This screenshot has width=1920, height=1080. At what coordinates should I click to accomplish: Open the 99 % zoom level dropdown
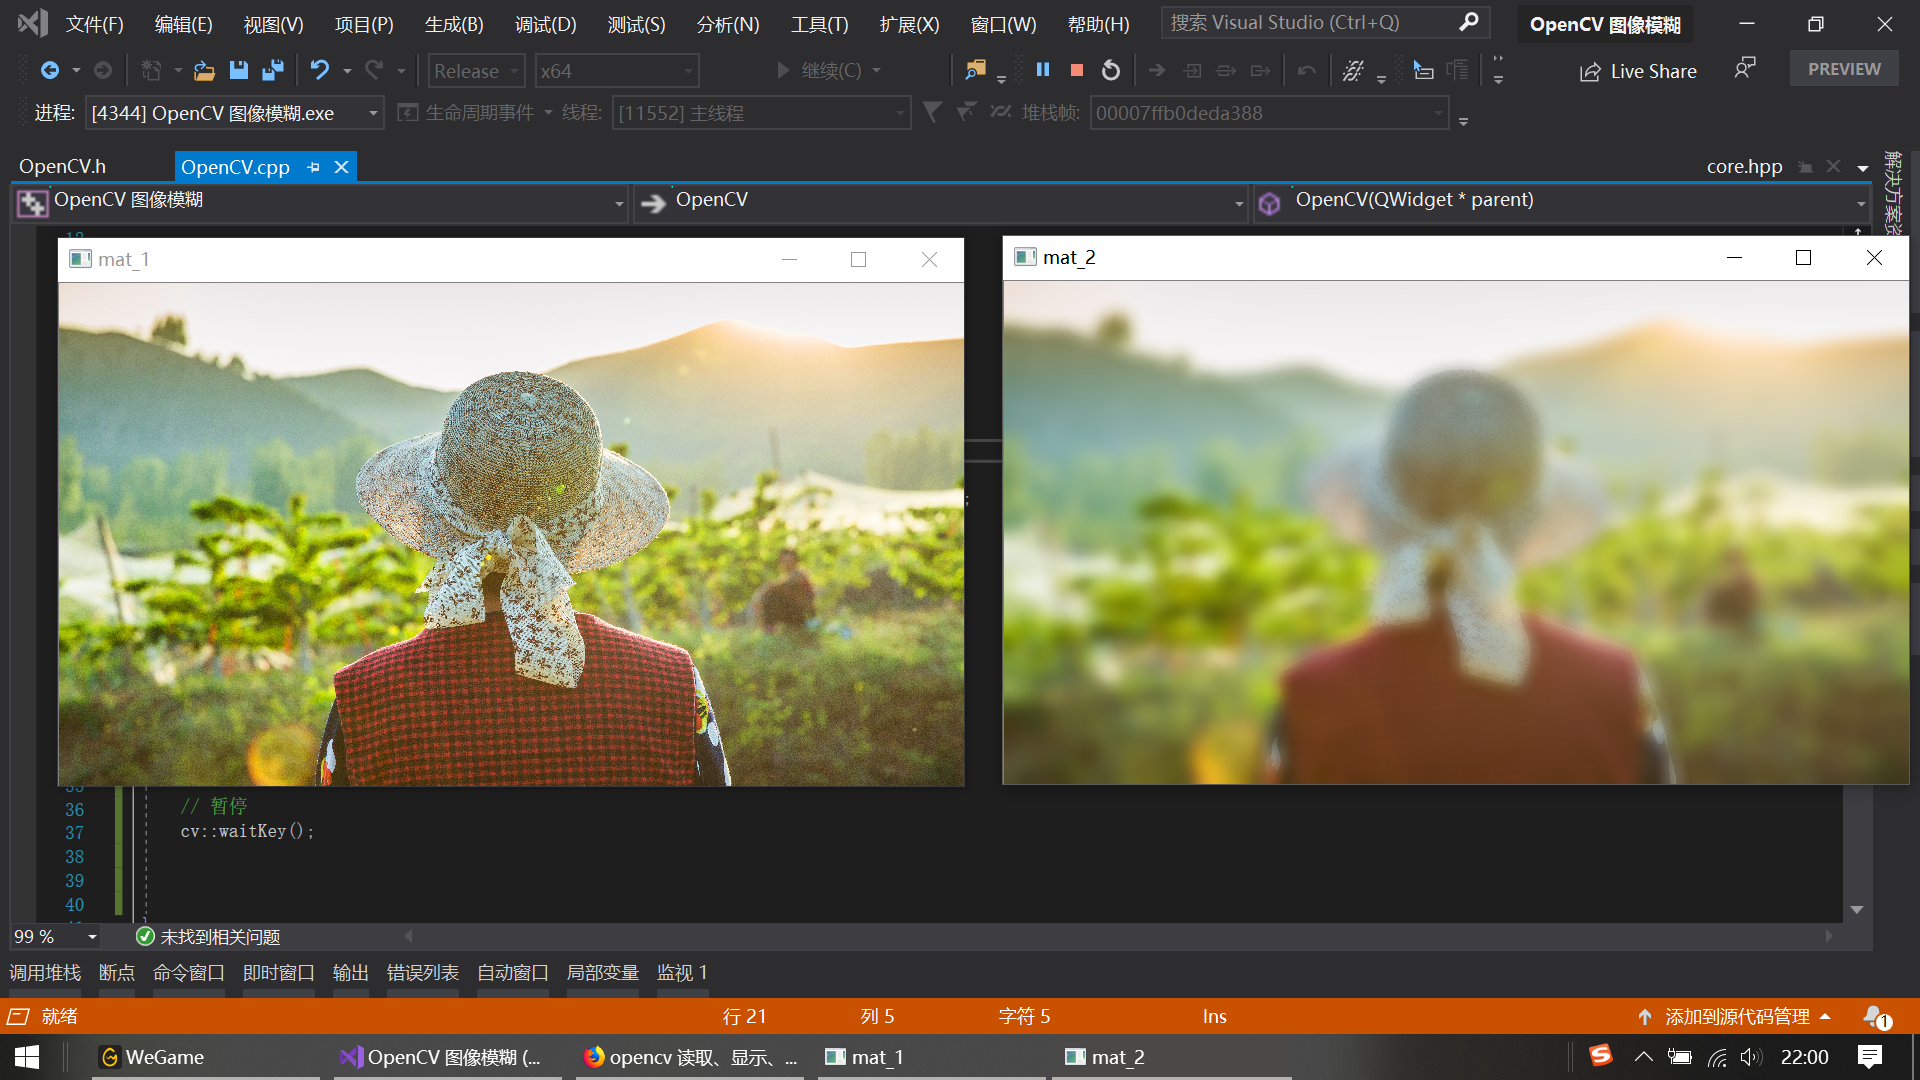tap(92, 937)
